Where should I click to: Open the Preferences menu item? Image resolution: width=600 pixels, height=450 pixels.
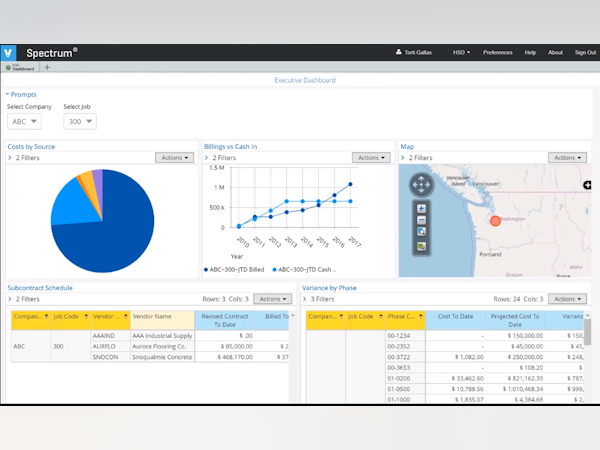click(x=497, y=52)
